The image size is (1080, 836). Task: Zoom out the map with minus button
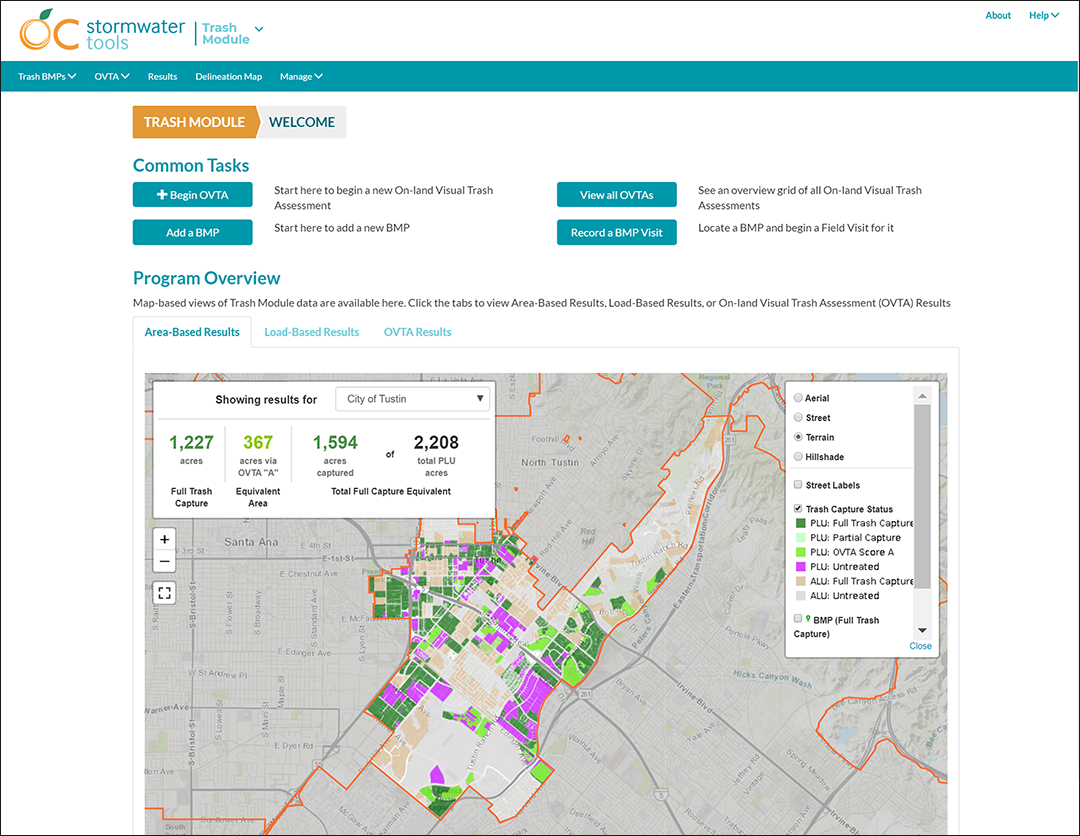165,561
